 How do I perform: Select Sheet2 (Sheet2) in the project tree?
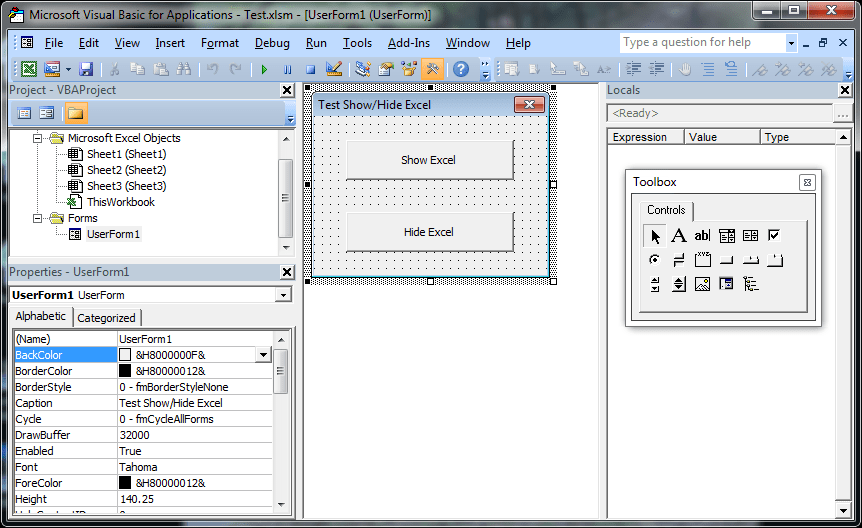pos(126,170)
